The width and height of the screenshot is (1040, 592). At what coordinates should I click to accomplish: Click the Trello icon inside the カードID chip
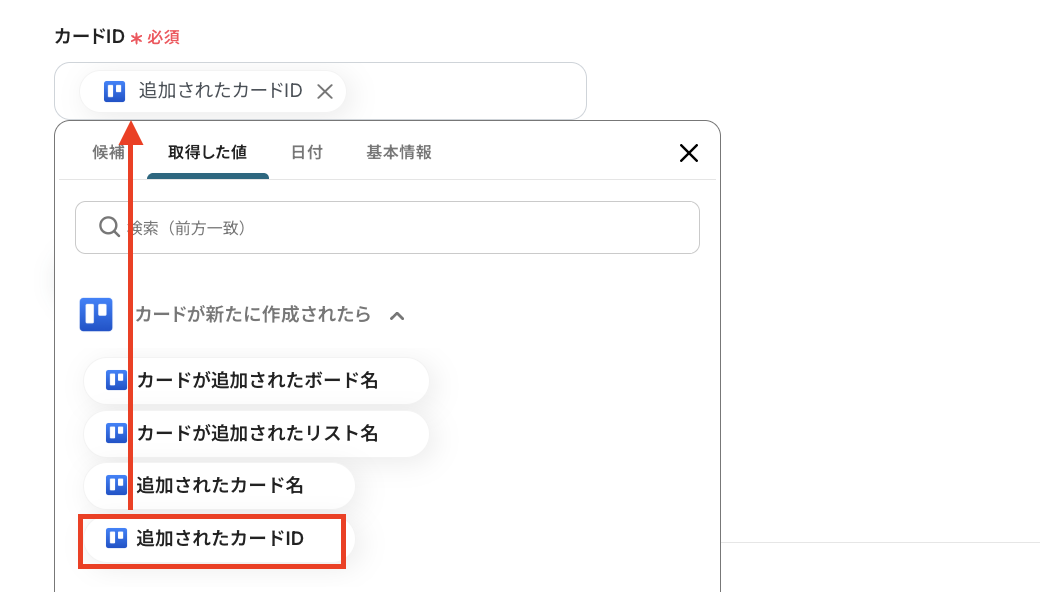coord(113,91)
